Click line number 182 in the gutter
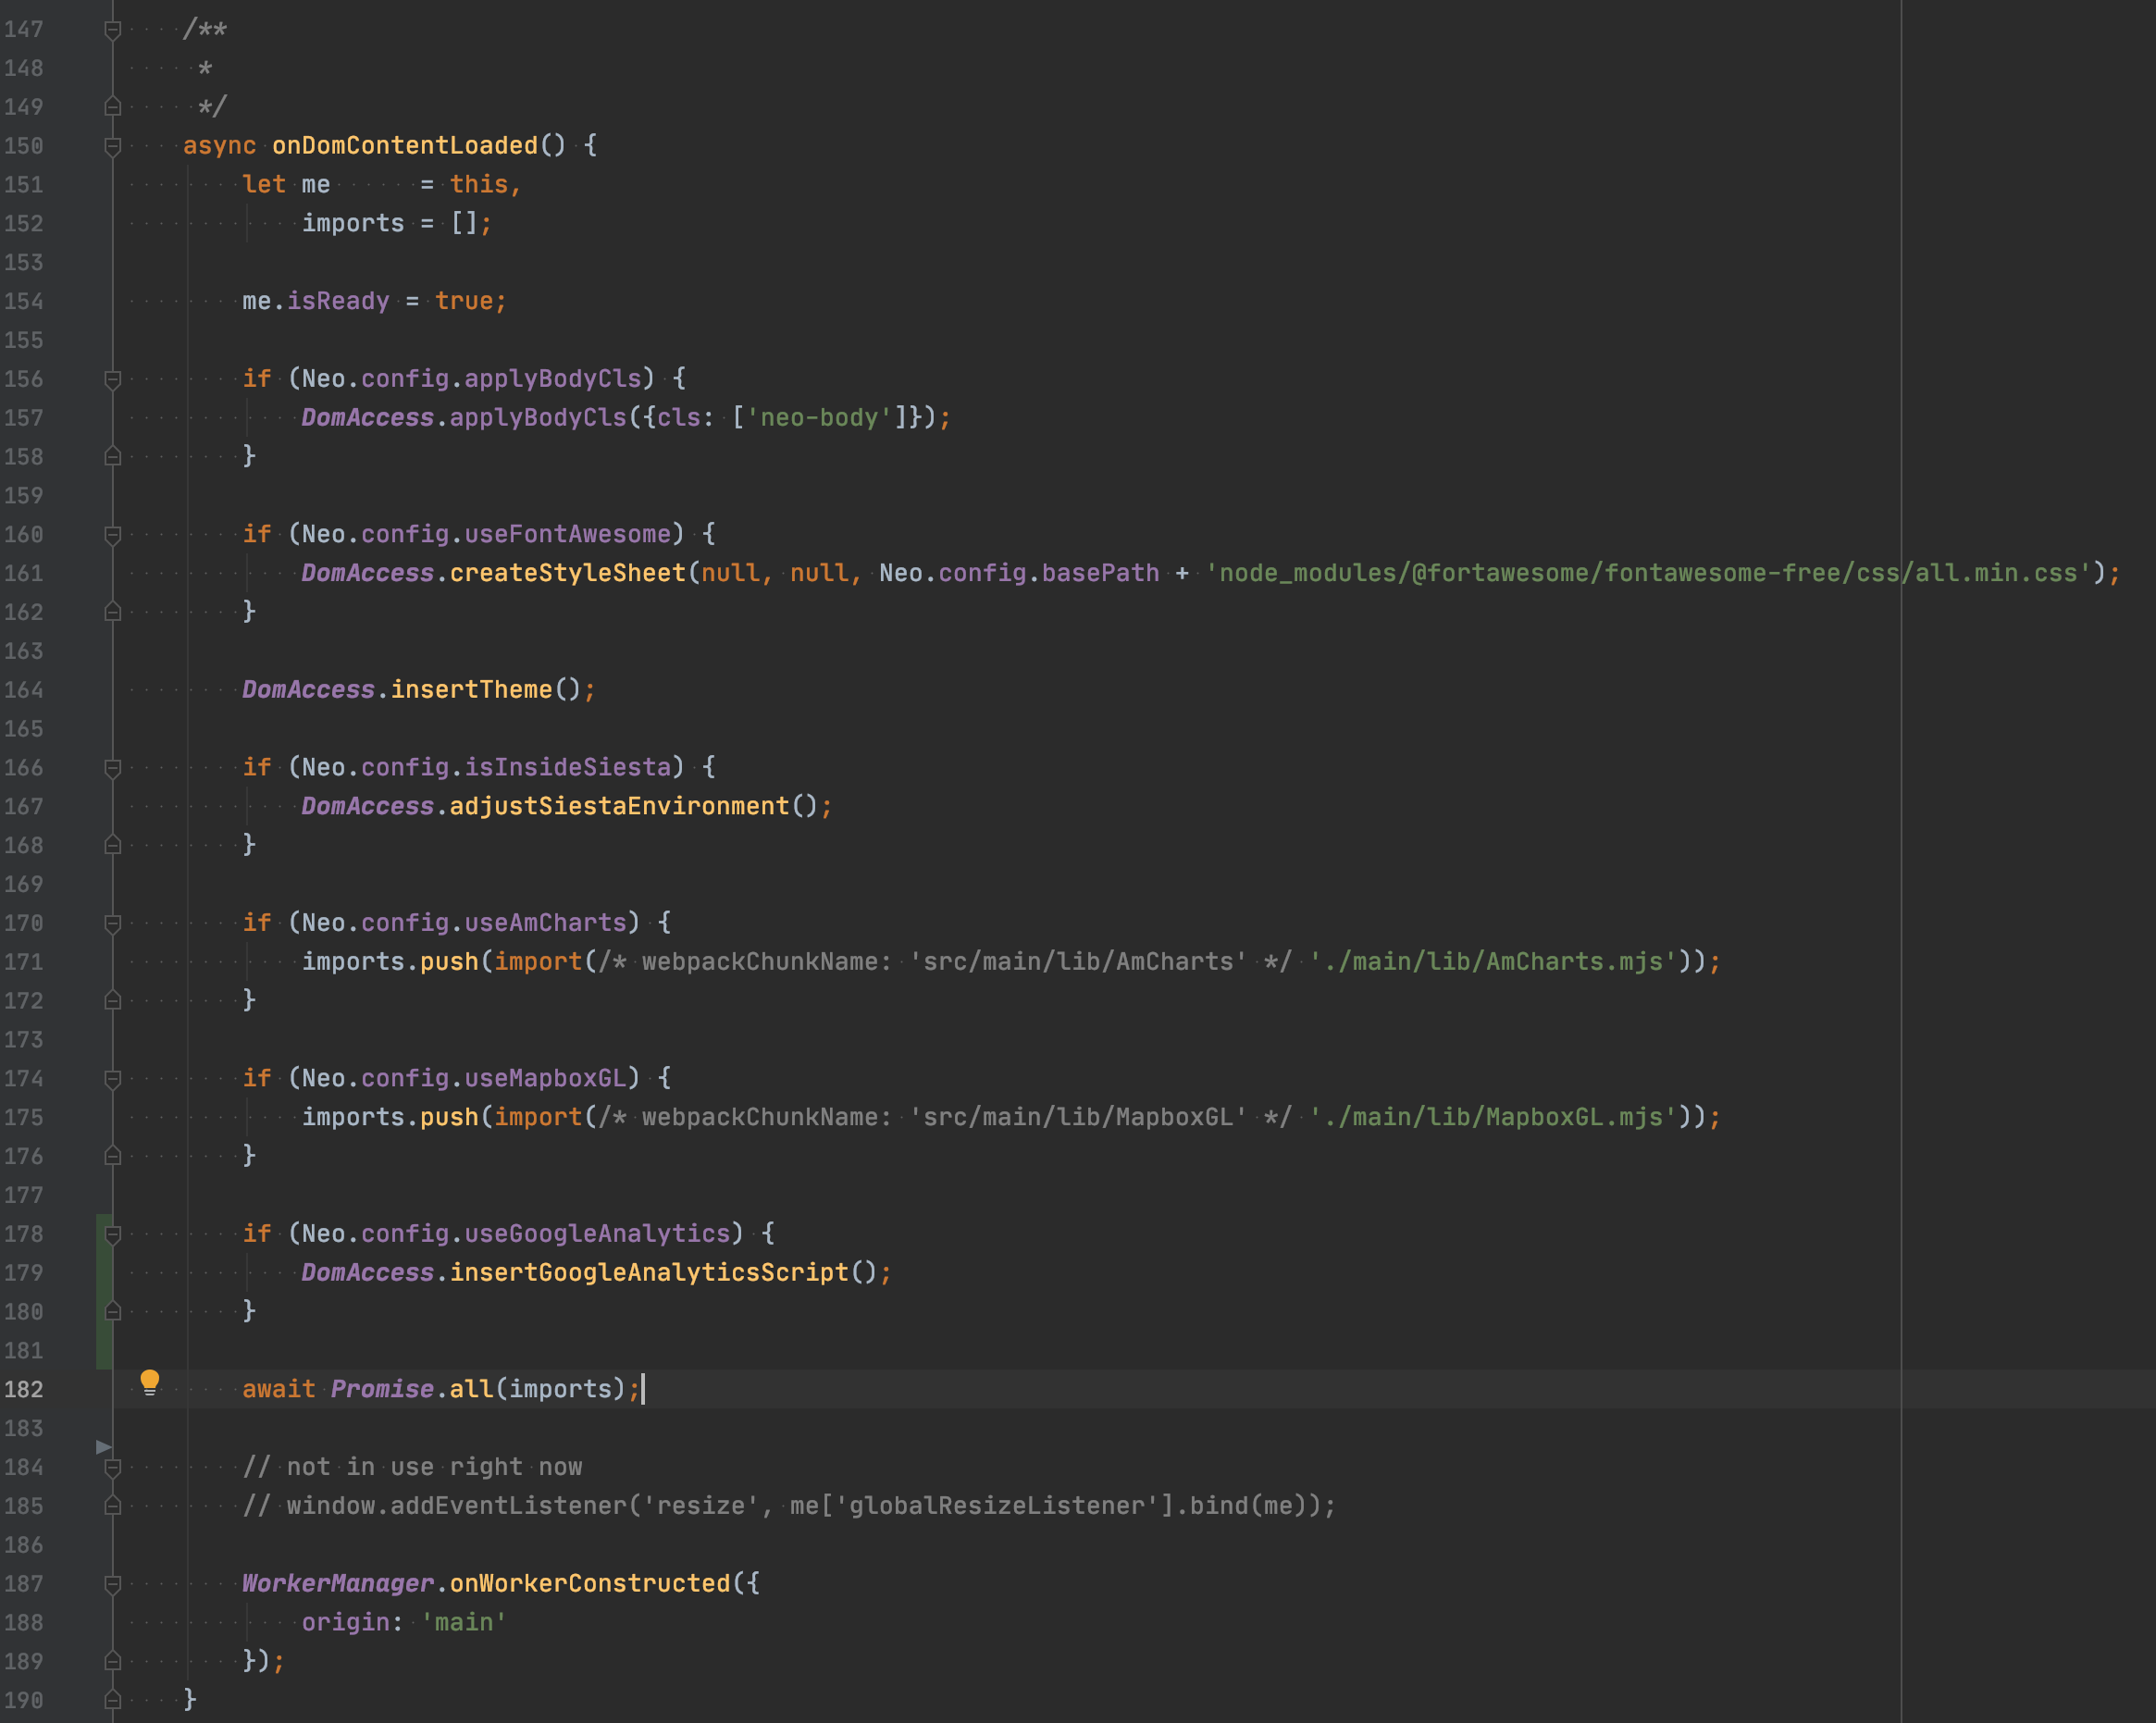The image size is (2156, 1723). point(23,1389)
